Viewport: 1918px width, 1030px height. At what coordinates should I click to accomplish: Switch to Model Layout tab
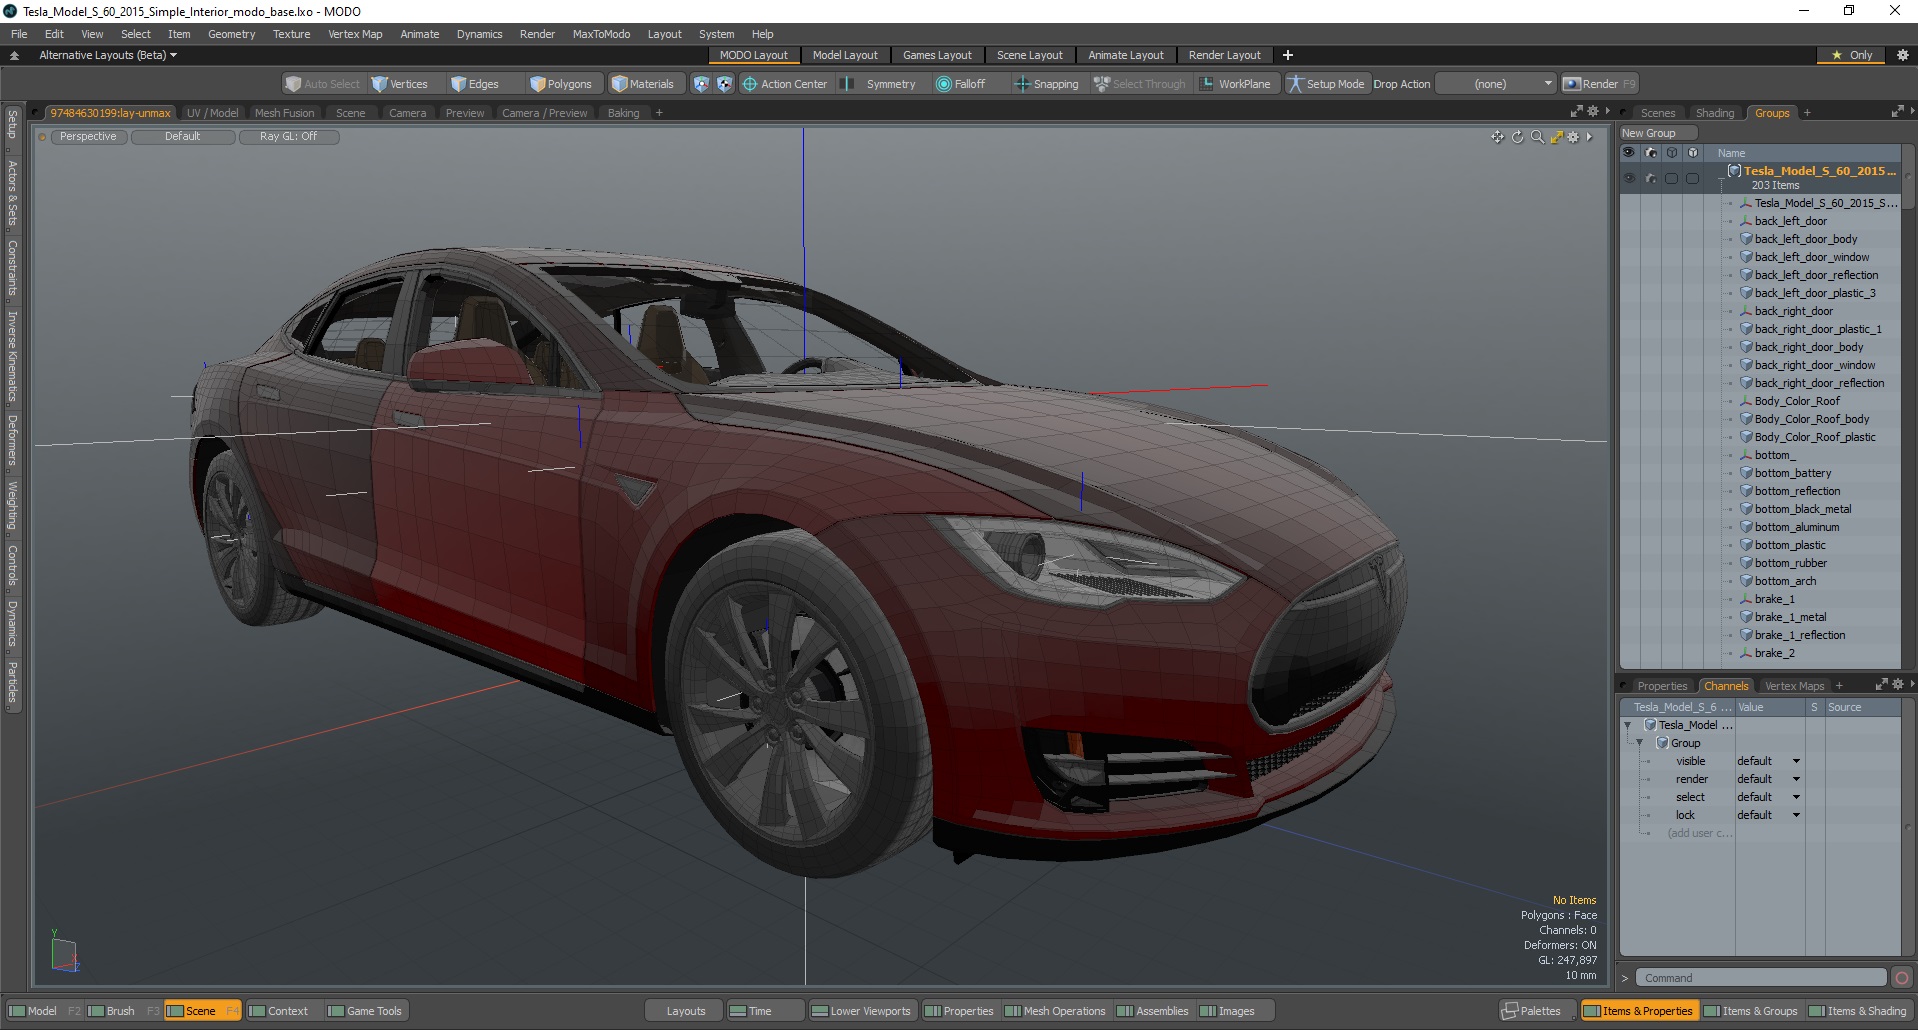tap(845, 55)
